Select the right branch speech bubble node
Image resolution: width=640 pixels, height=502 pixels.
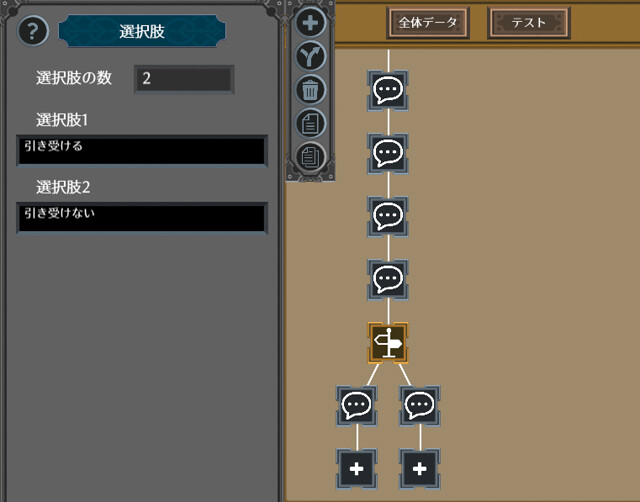(420, 406)
